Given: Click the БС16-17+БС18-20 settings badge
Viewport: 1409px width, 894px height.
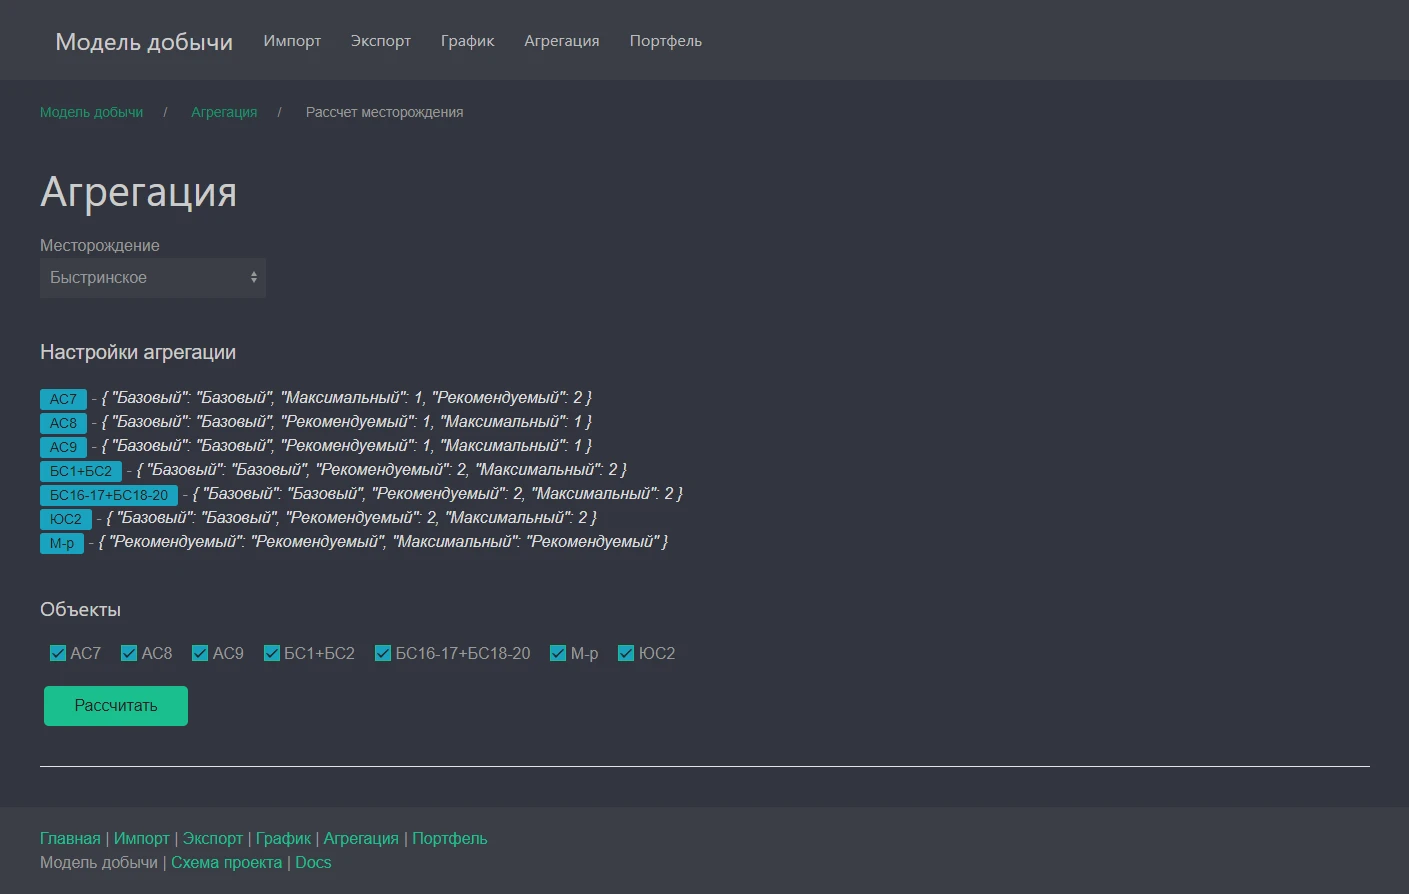Looking at the screenshot, I should 109,495.
